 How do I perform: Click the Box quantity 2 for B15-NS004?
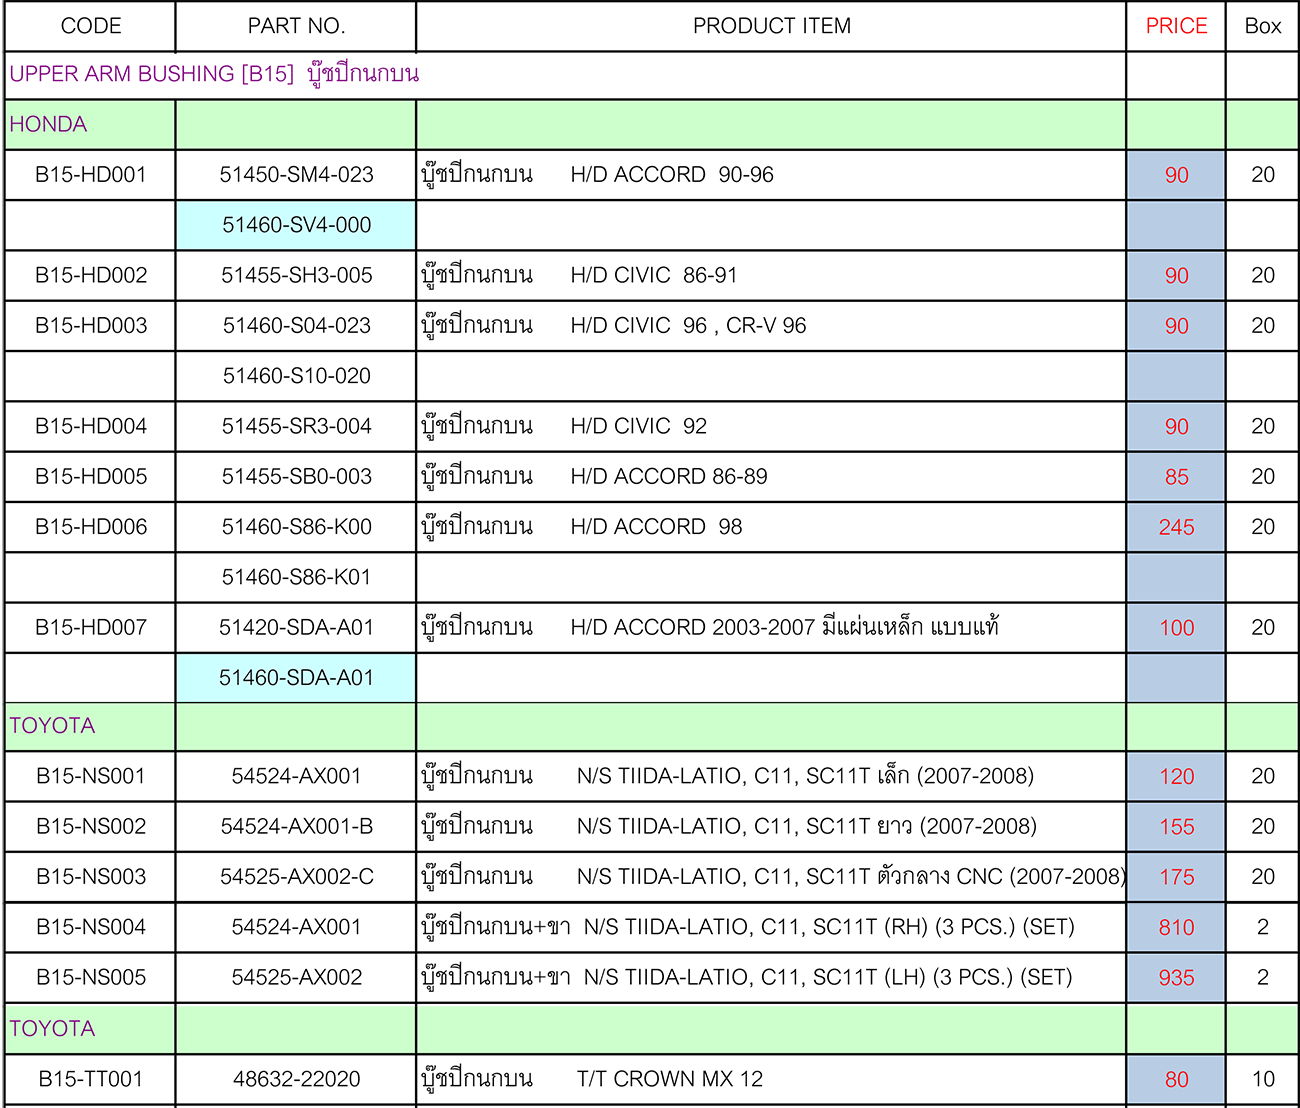pyautogui.click(x=1262, y=927)
